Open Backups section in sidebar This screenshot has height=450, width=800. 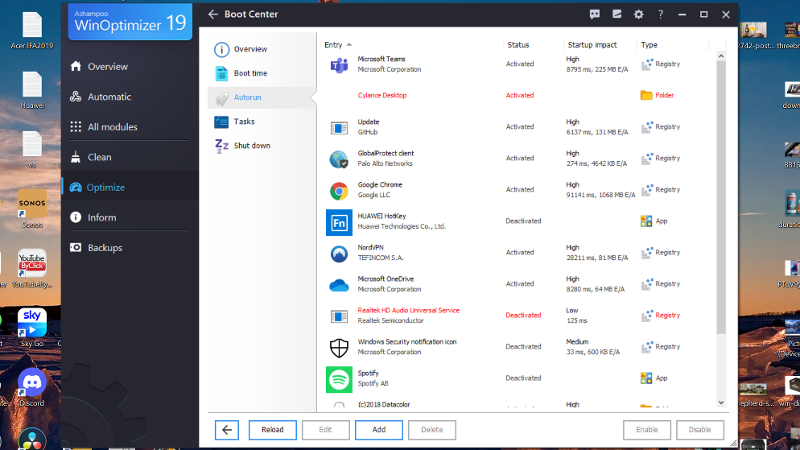click(x=105, y=247)
